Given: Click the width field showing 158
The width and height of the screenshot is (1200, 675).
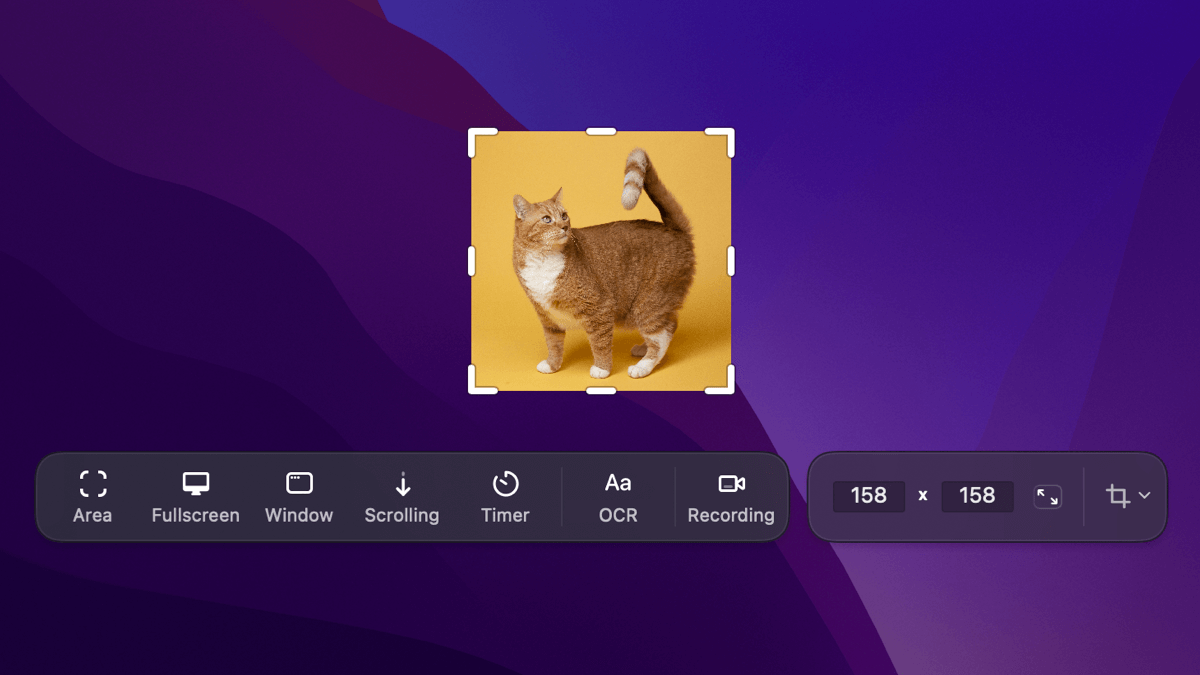Looking at the screenshot, I should click(868, 496).
